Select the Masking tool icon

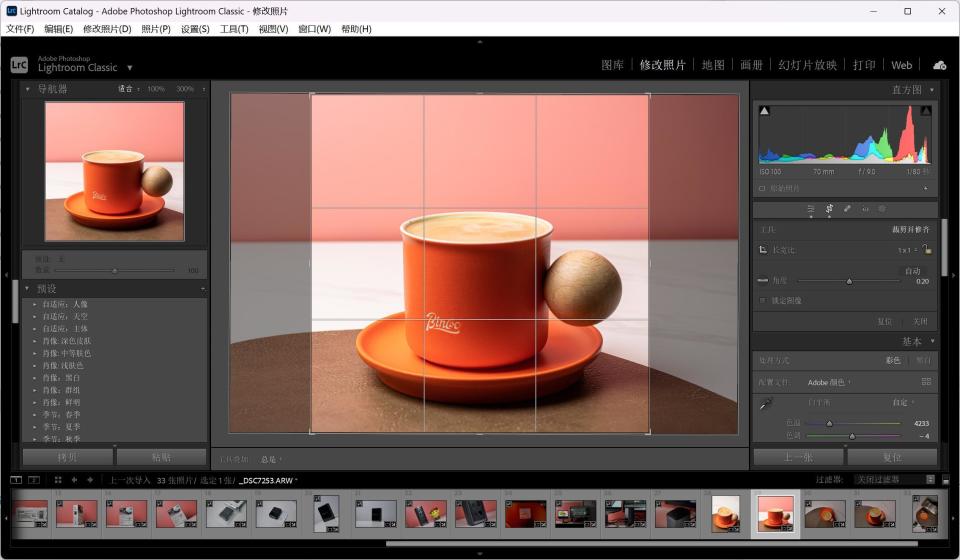tap(882, 209)
